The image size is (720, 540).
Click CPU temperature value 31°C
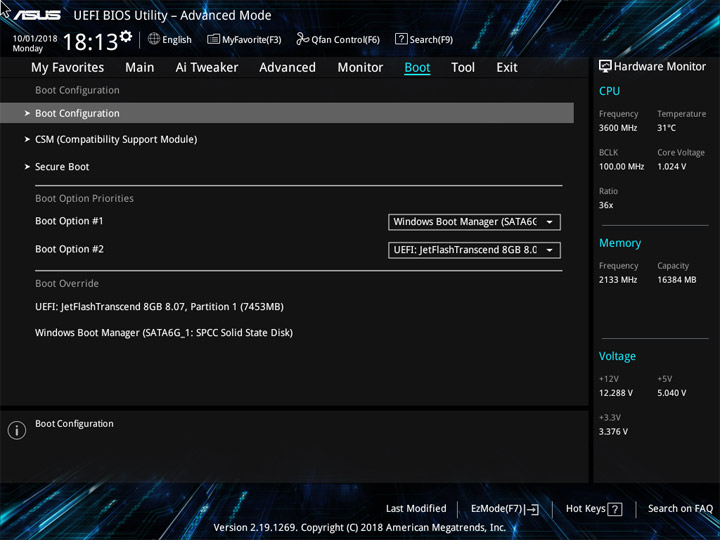(x=666, y=128)
